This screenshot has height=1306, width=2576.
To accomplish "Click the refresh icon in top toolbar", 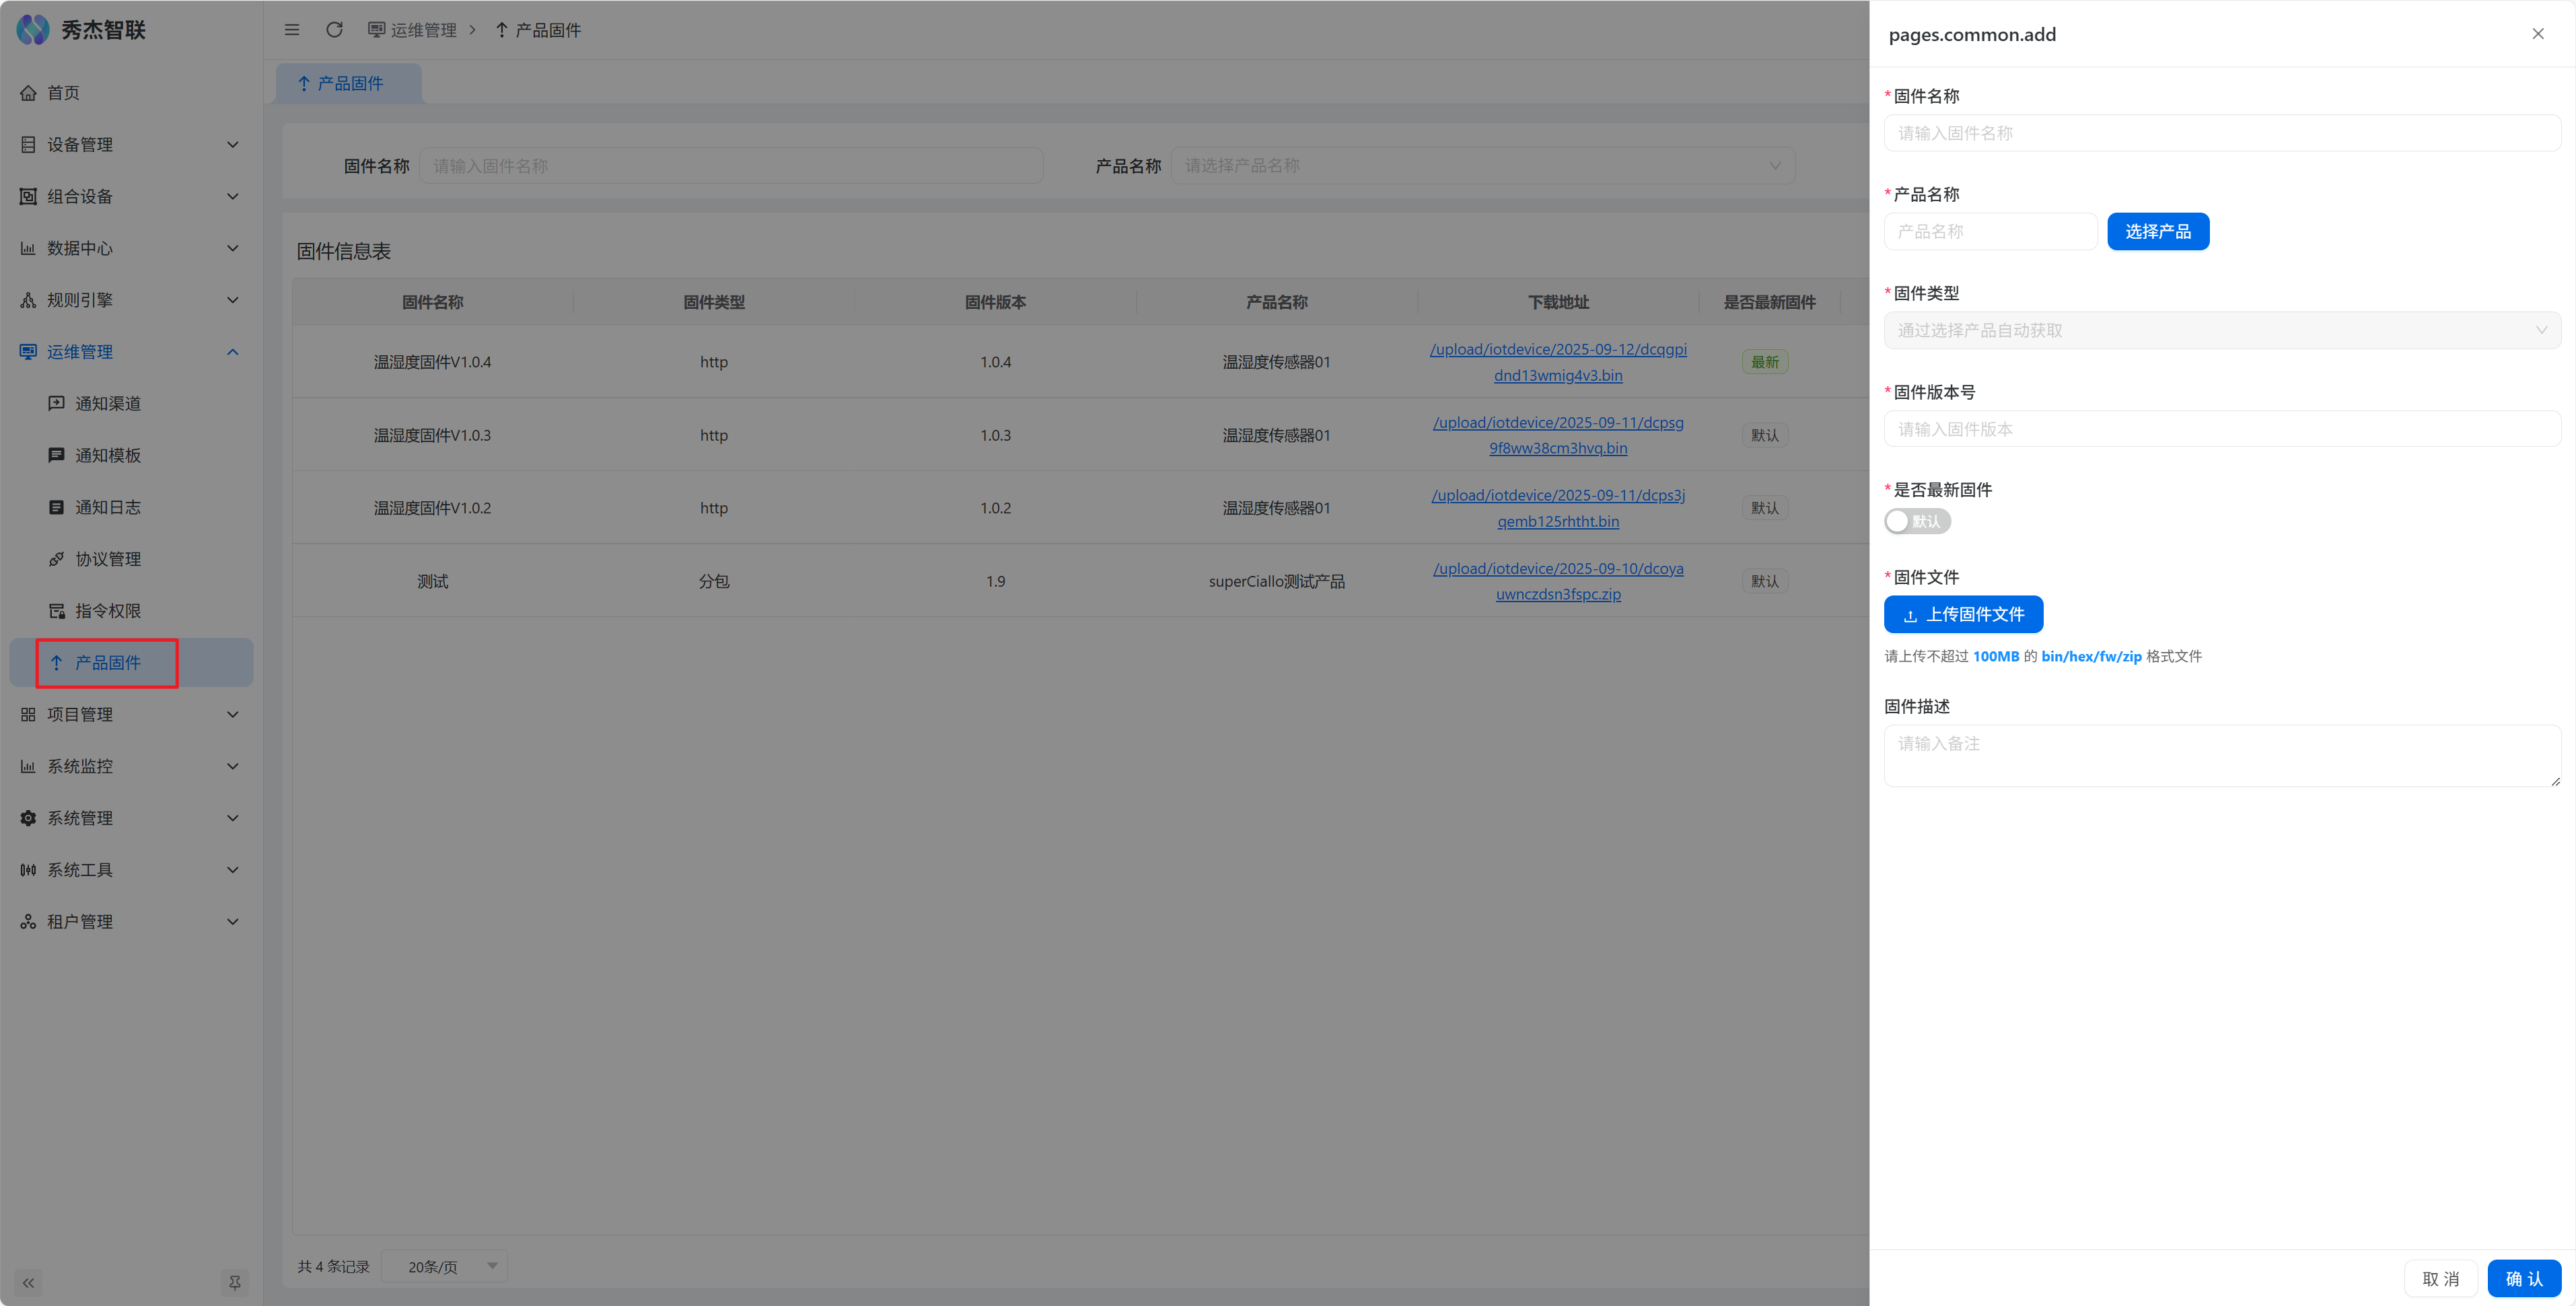I will 334,30.
